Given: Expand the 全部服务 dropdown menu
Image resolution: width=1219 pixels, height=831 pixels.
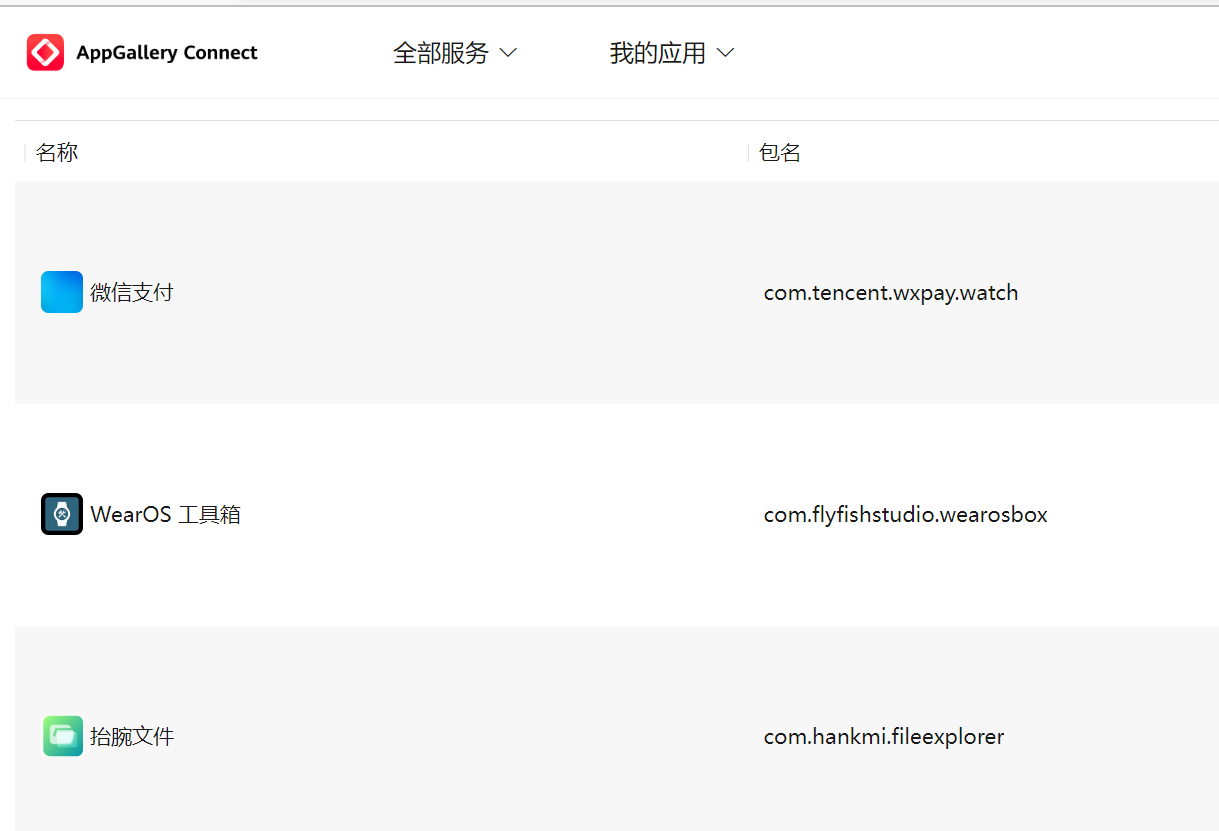Looking at the screenshot, I should click(455, 53).
